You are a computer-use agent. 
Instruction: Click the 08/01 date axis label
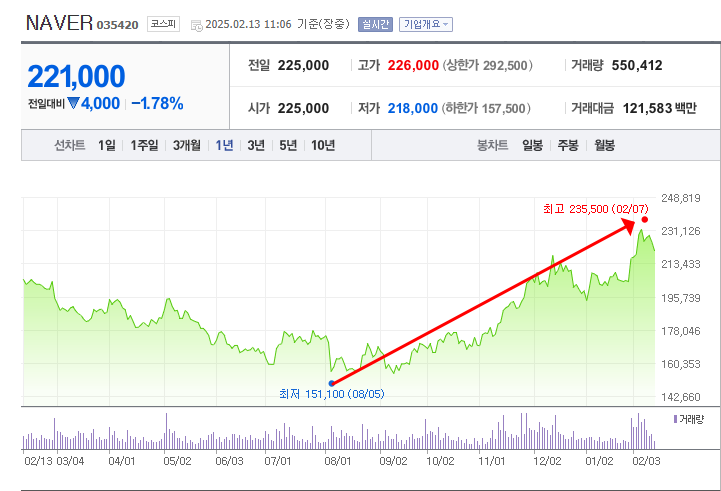click(338, 461)
